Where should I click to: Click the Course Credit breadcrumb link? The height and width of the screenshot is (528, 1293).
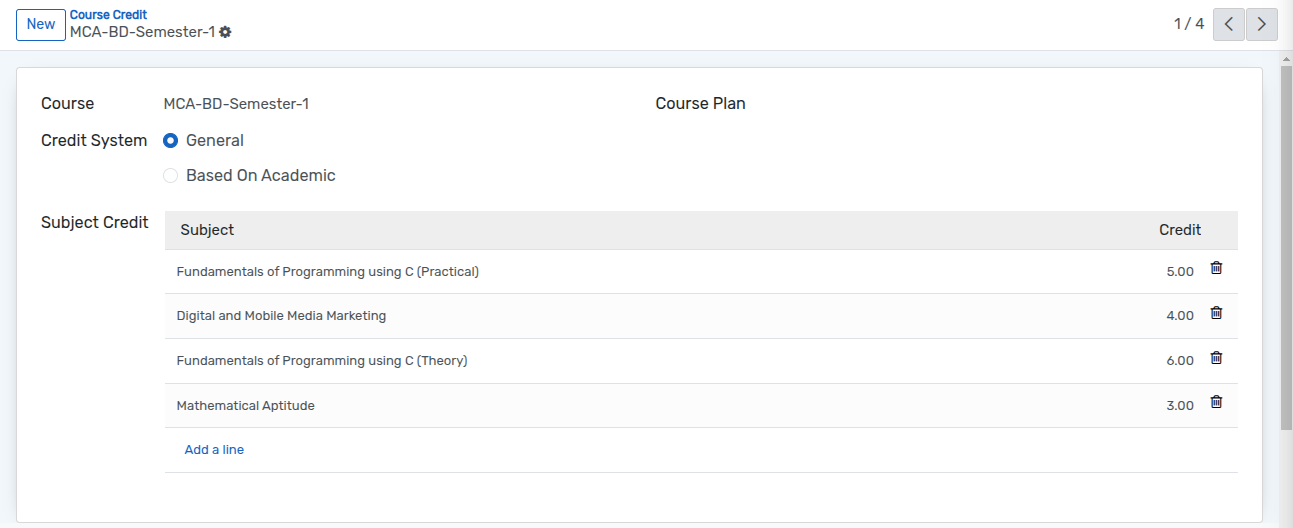pyautogui.click(x=108, y=15)
